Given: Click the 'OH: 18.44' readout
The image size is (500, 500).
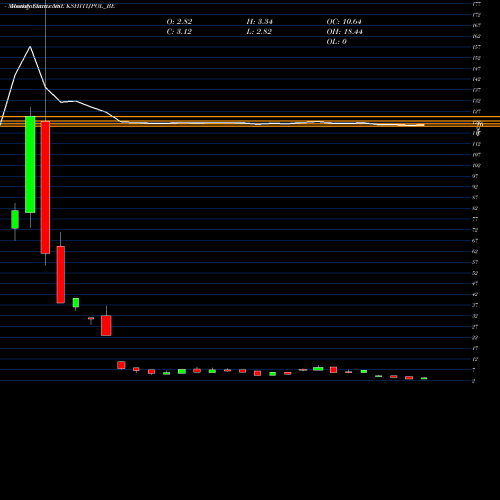Looking at the screenshot, I should (344, 31).
